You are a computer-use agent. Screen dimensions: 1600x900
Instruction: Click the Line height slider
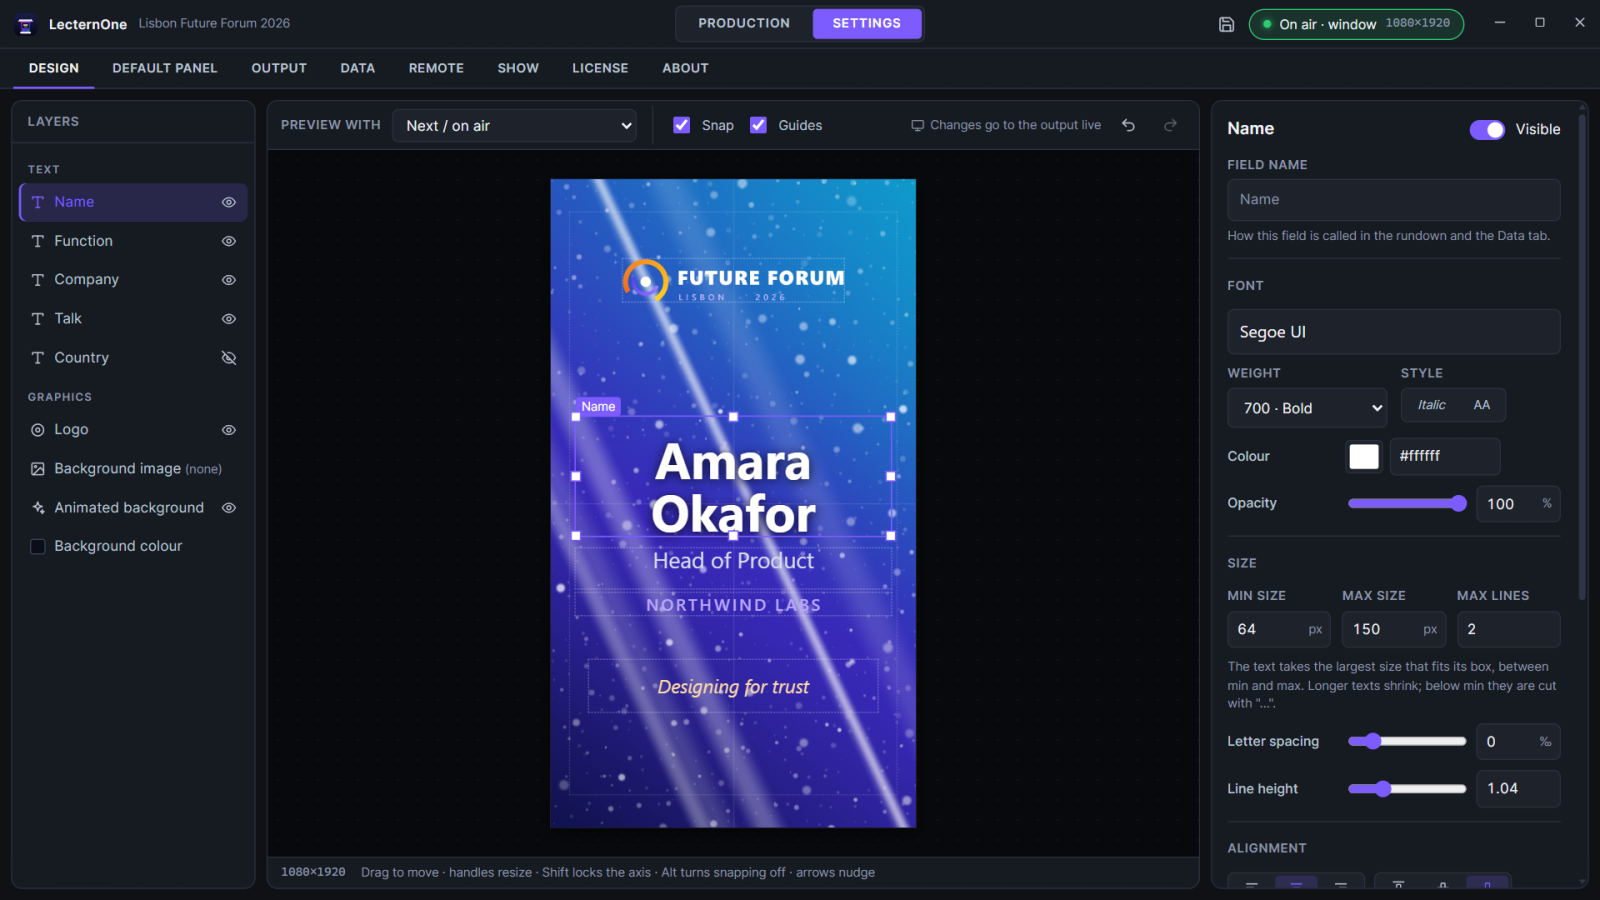pyautogui.click(x=1408, y=789)
